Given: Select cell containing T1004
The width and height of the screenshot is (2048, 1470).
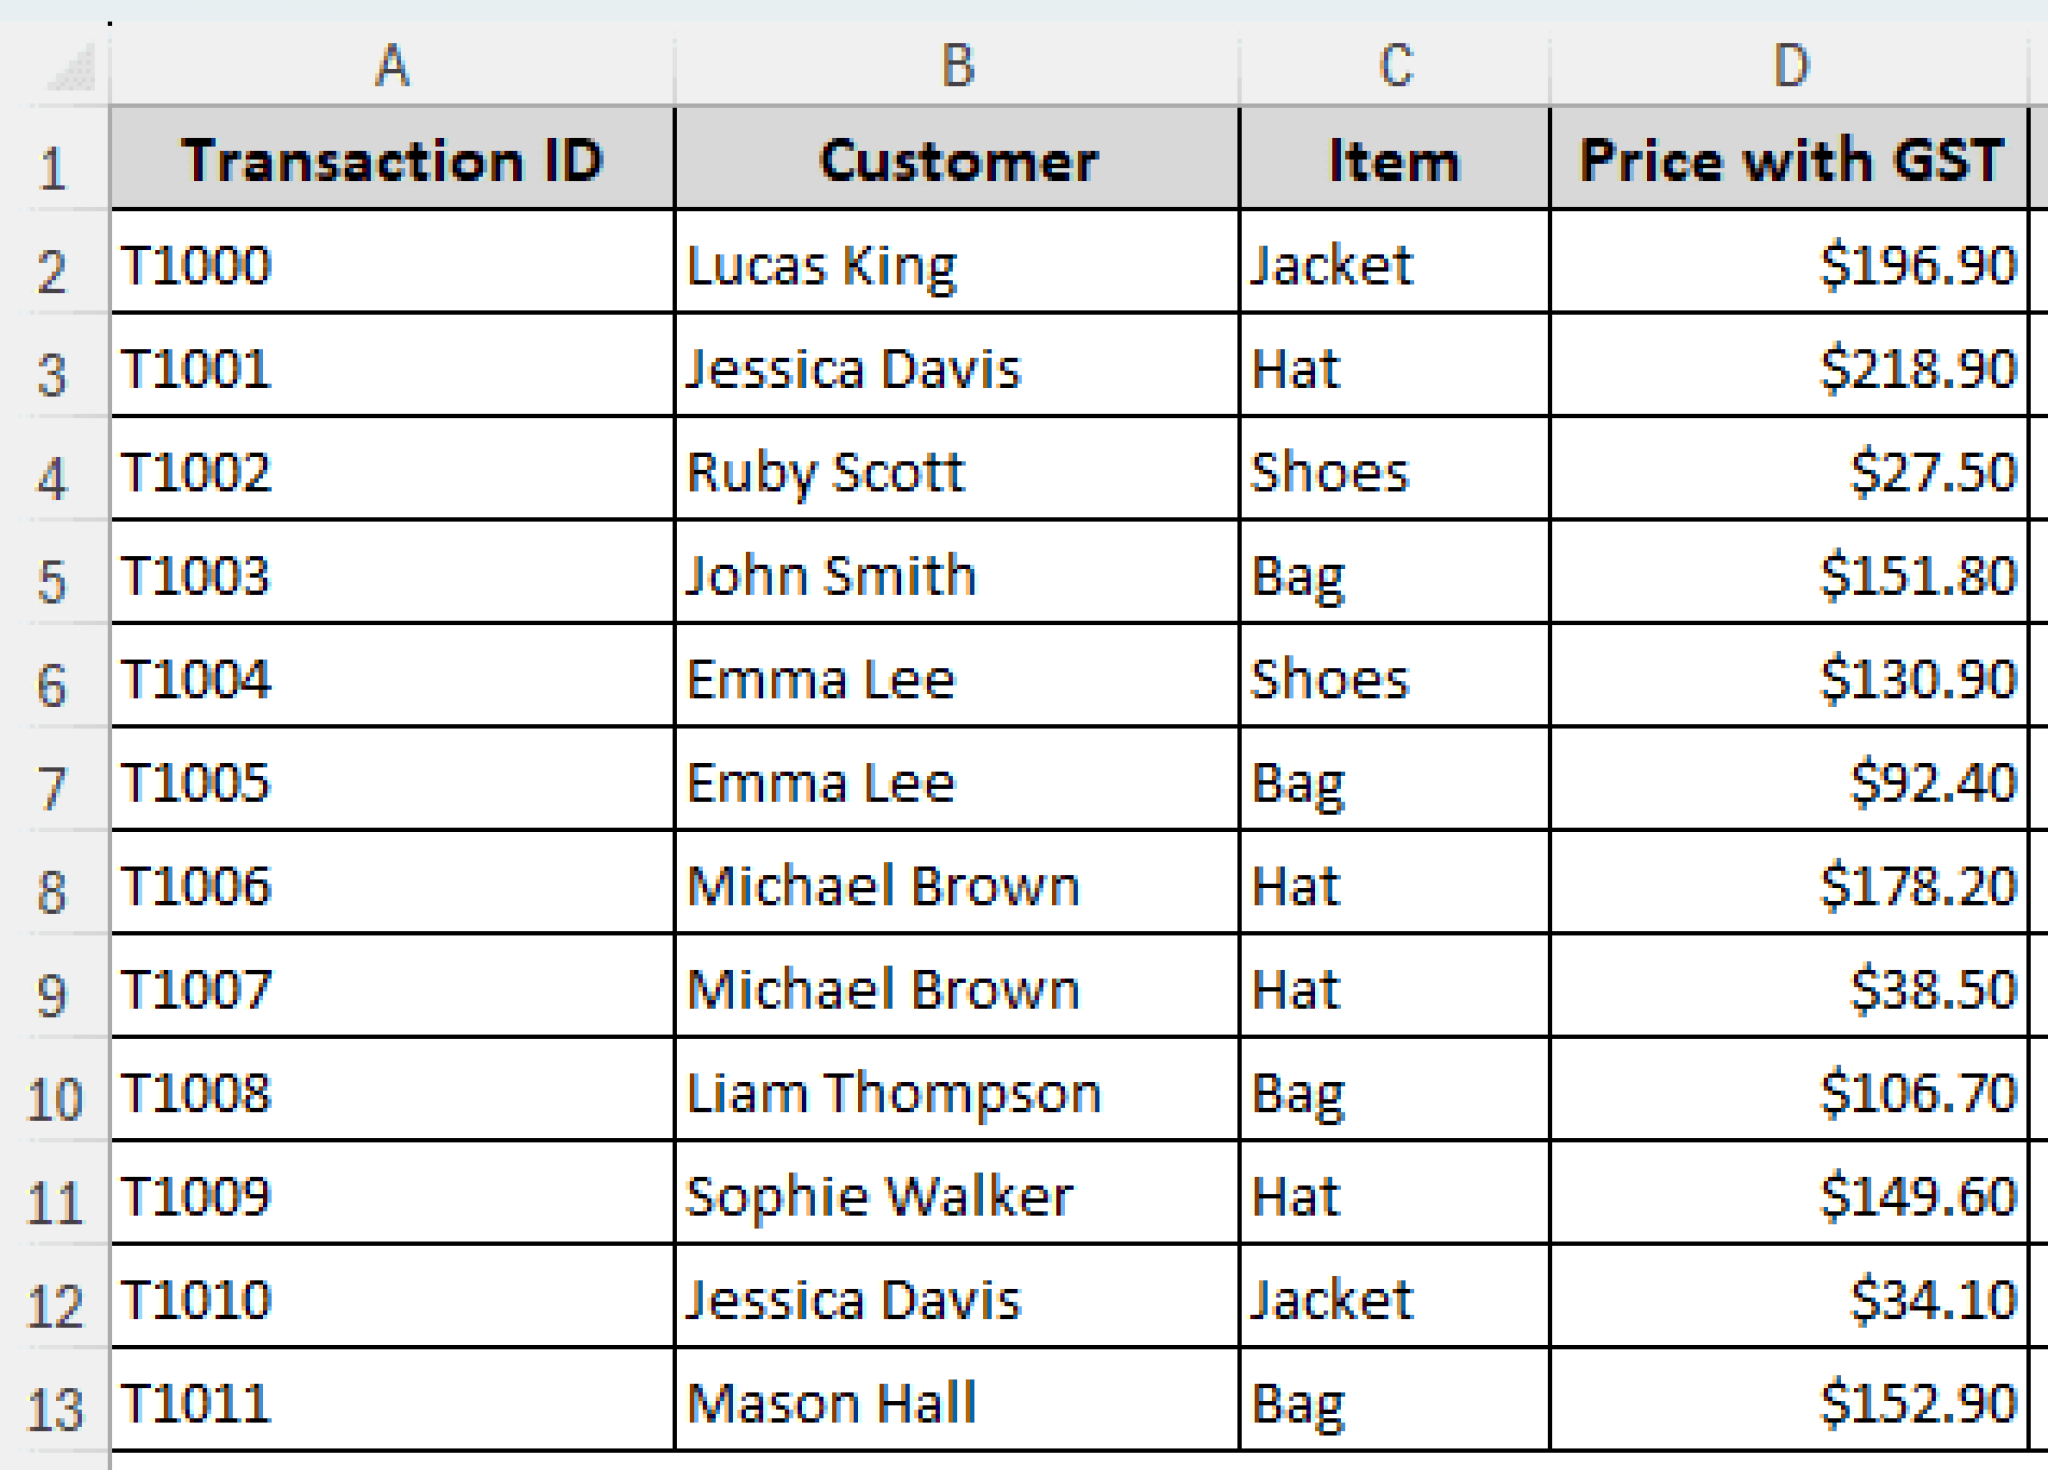Looking at the screenshot, I should [392, 678].
